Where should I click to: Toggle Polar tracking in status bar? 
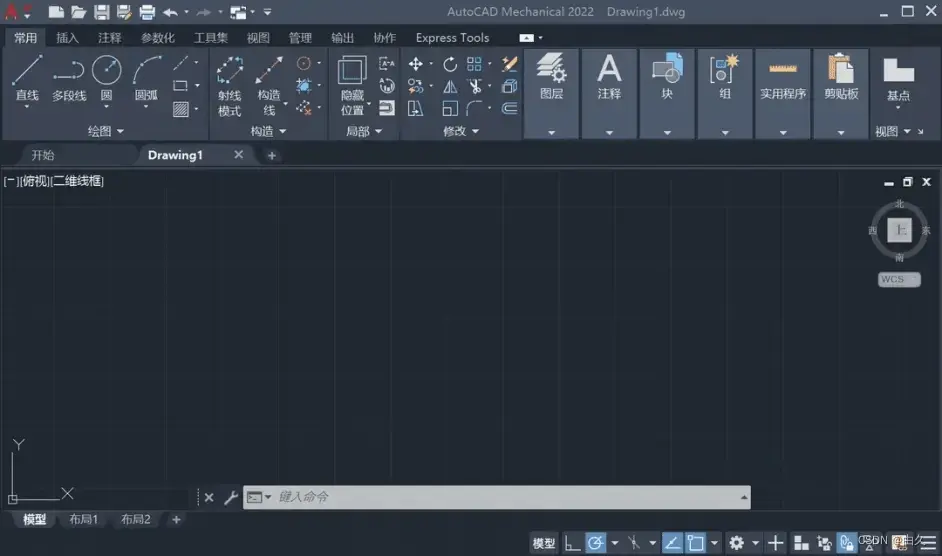(x=595, y=543)
